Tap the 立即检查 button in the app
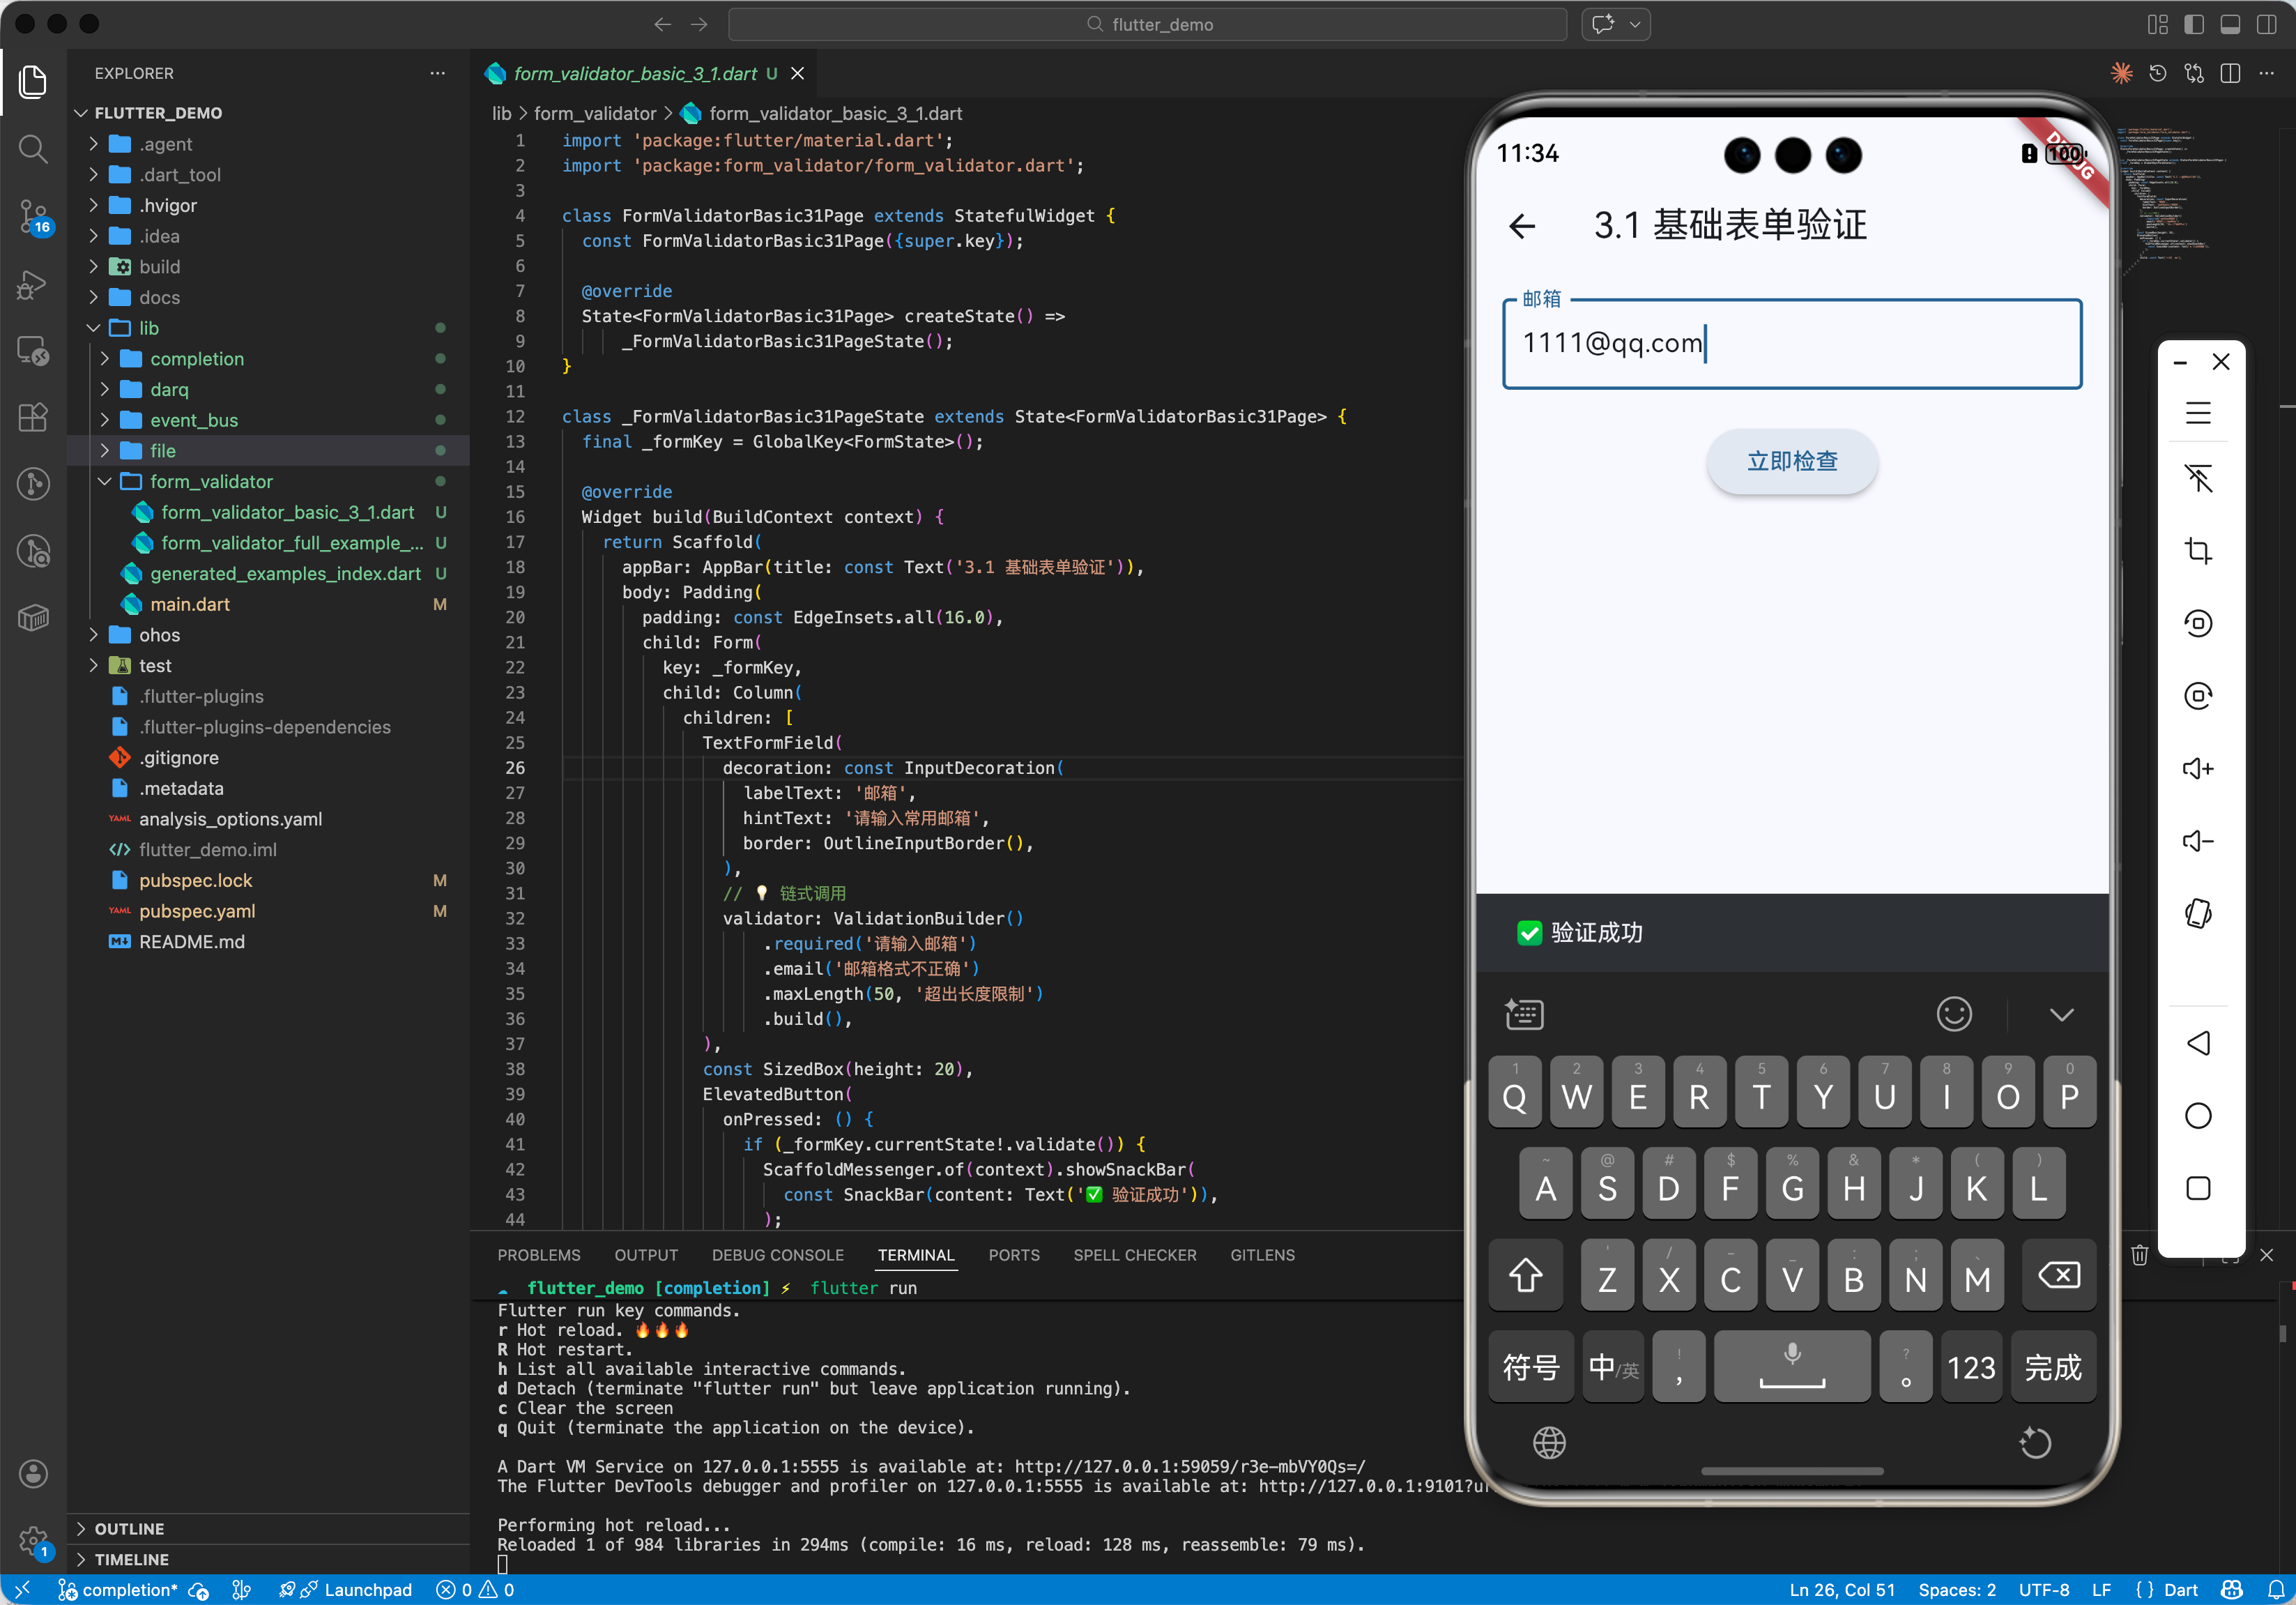Screen dimensions: 2296x1605 [1791, 461]
